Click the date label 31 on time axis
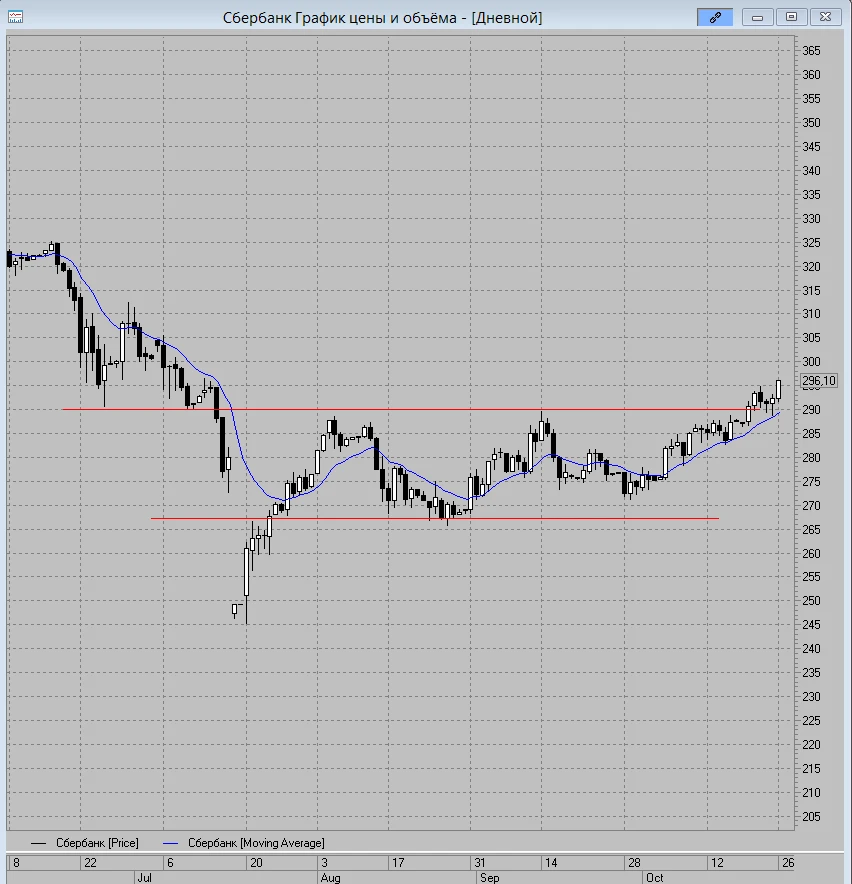 pos(480,863)
